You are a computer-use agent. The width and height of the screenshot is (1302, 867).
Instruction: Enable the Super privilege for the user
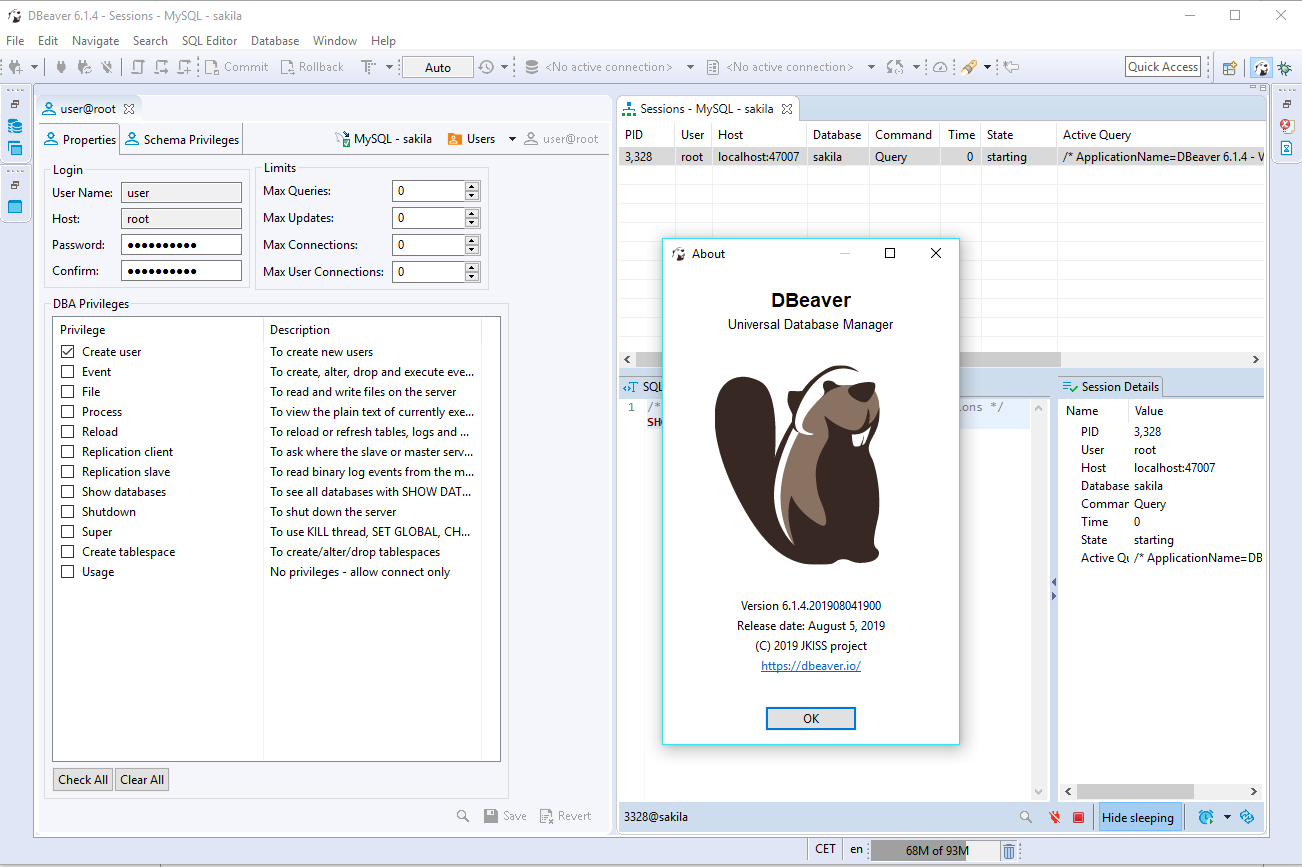[x=67, y=531]
